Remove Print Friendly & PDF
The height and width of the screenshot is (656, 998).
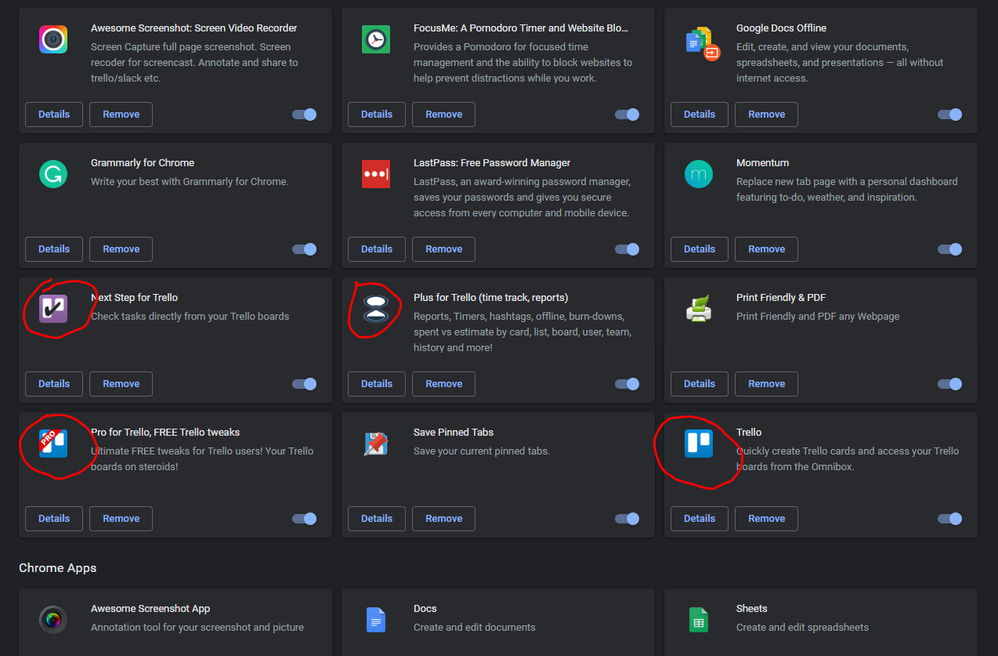click(766, 384)
